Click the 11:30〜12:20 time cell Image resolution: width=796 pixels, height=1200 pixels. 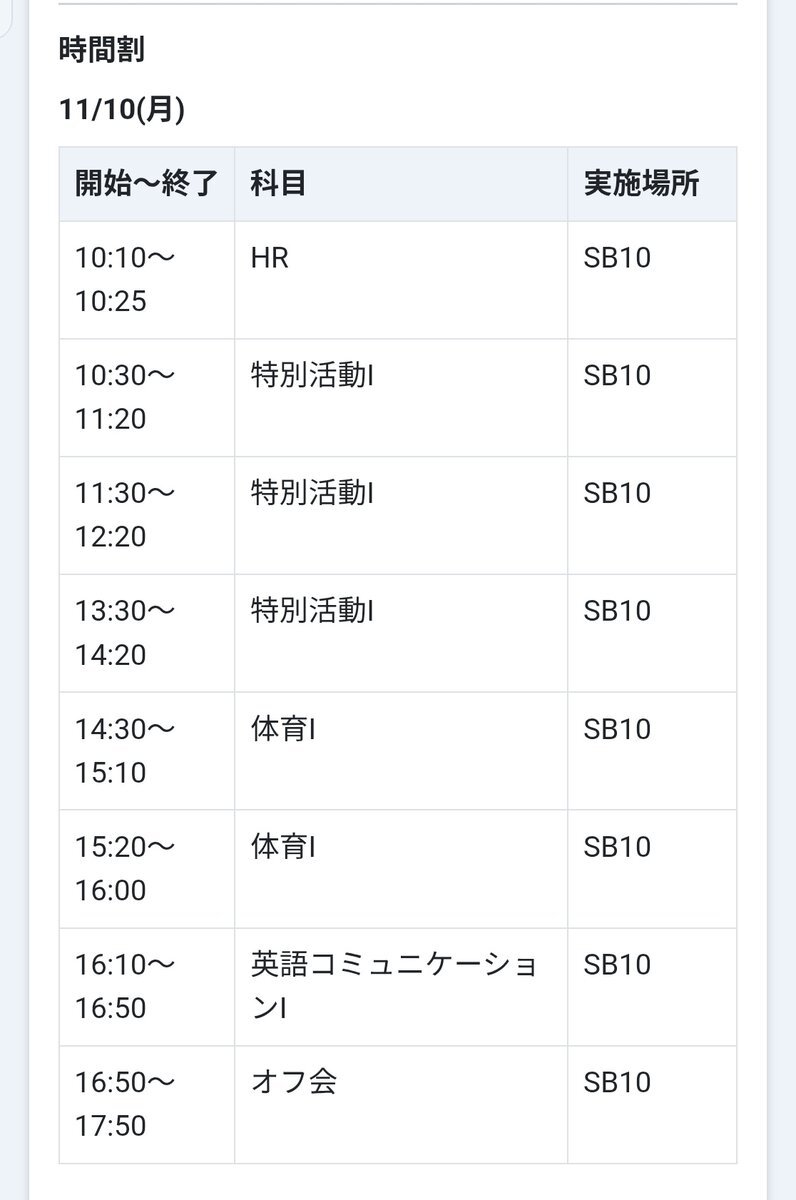125,515
